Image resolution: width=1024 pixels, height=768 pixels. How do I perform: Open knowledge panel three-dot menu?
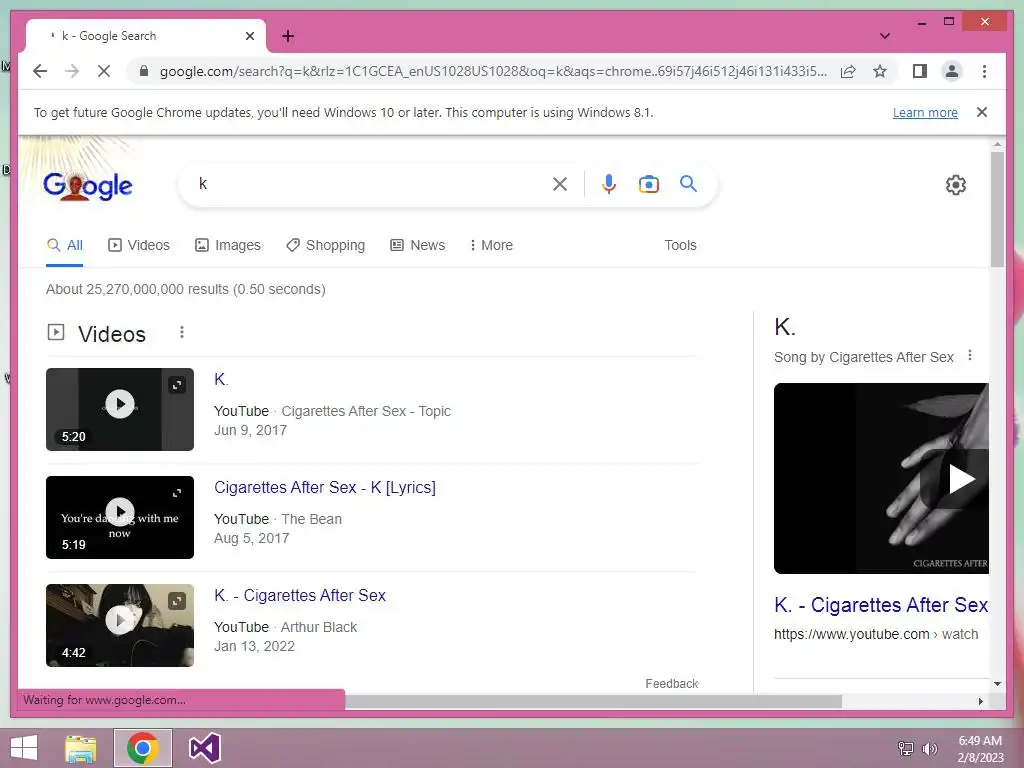pos(970,356)
